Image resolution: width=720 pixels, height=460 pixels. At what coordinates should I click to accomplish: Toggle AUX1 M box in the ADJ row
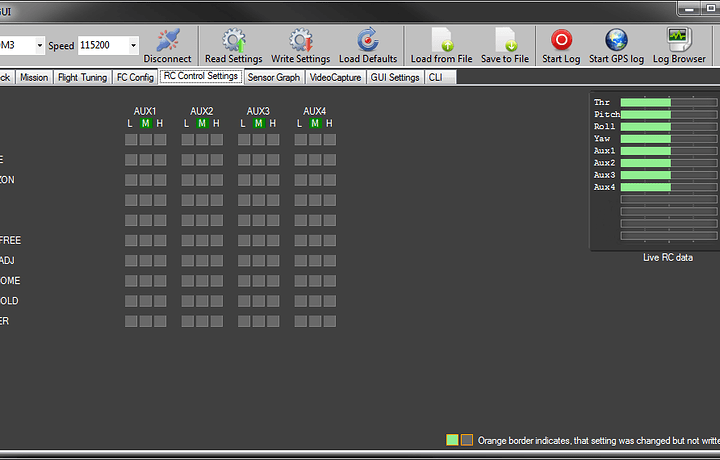pyautogui.click(x=146, y=260)
